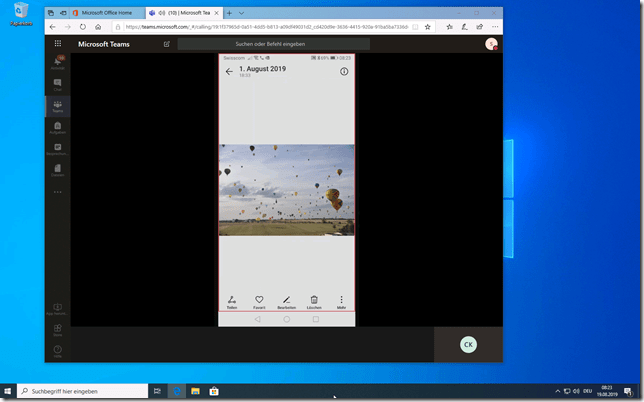
Task: Click the hot air balloons photo
Action: pyautogui.click(x=286, y=190)
